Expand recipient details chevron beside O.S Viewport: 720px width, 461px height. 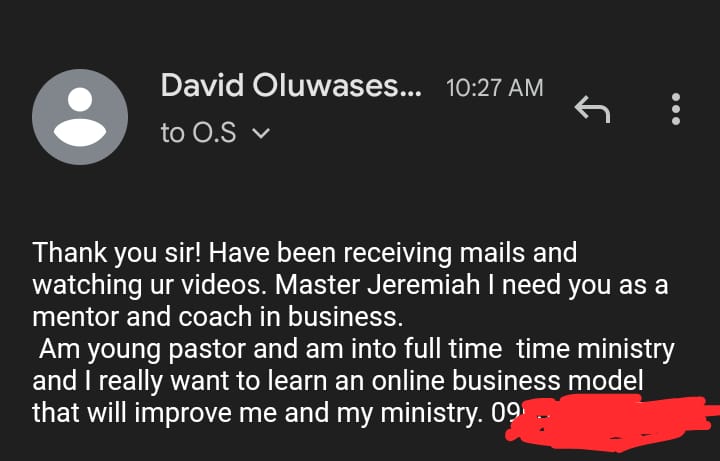(261, 133)
